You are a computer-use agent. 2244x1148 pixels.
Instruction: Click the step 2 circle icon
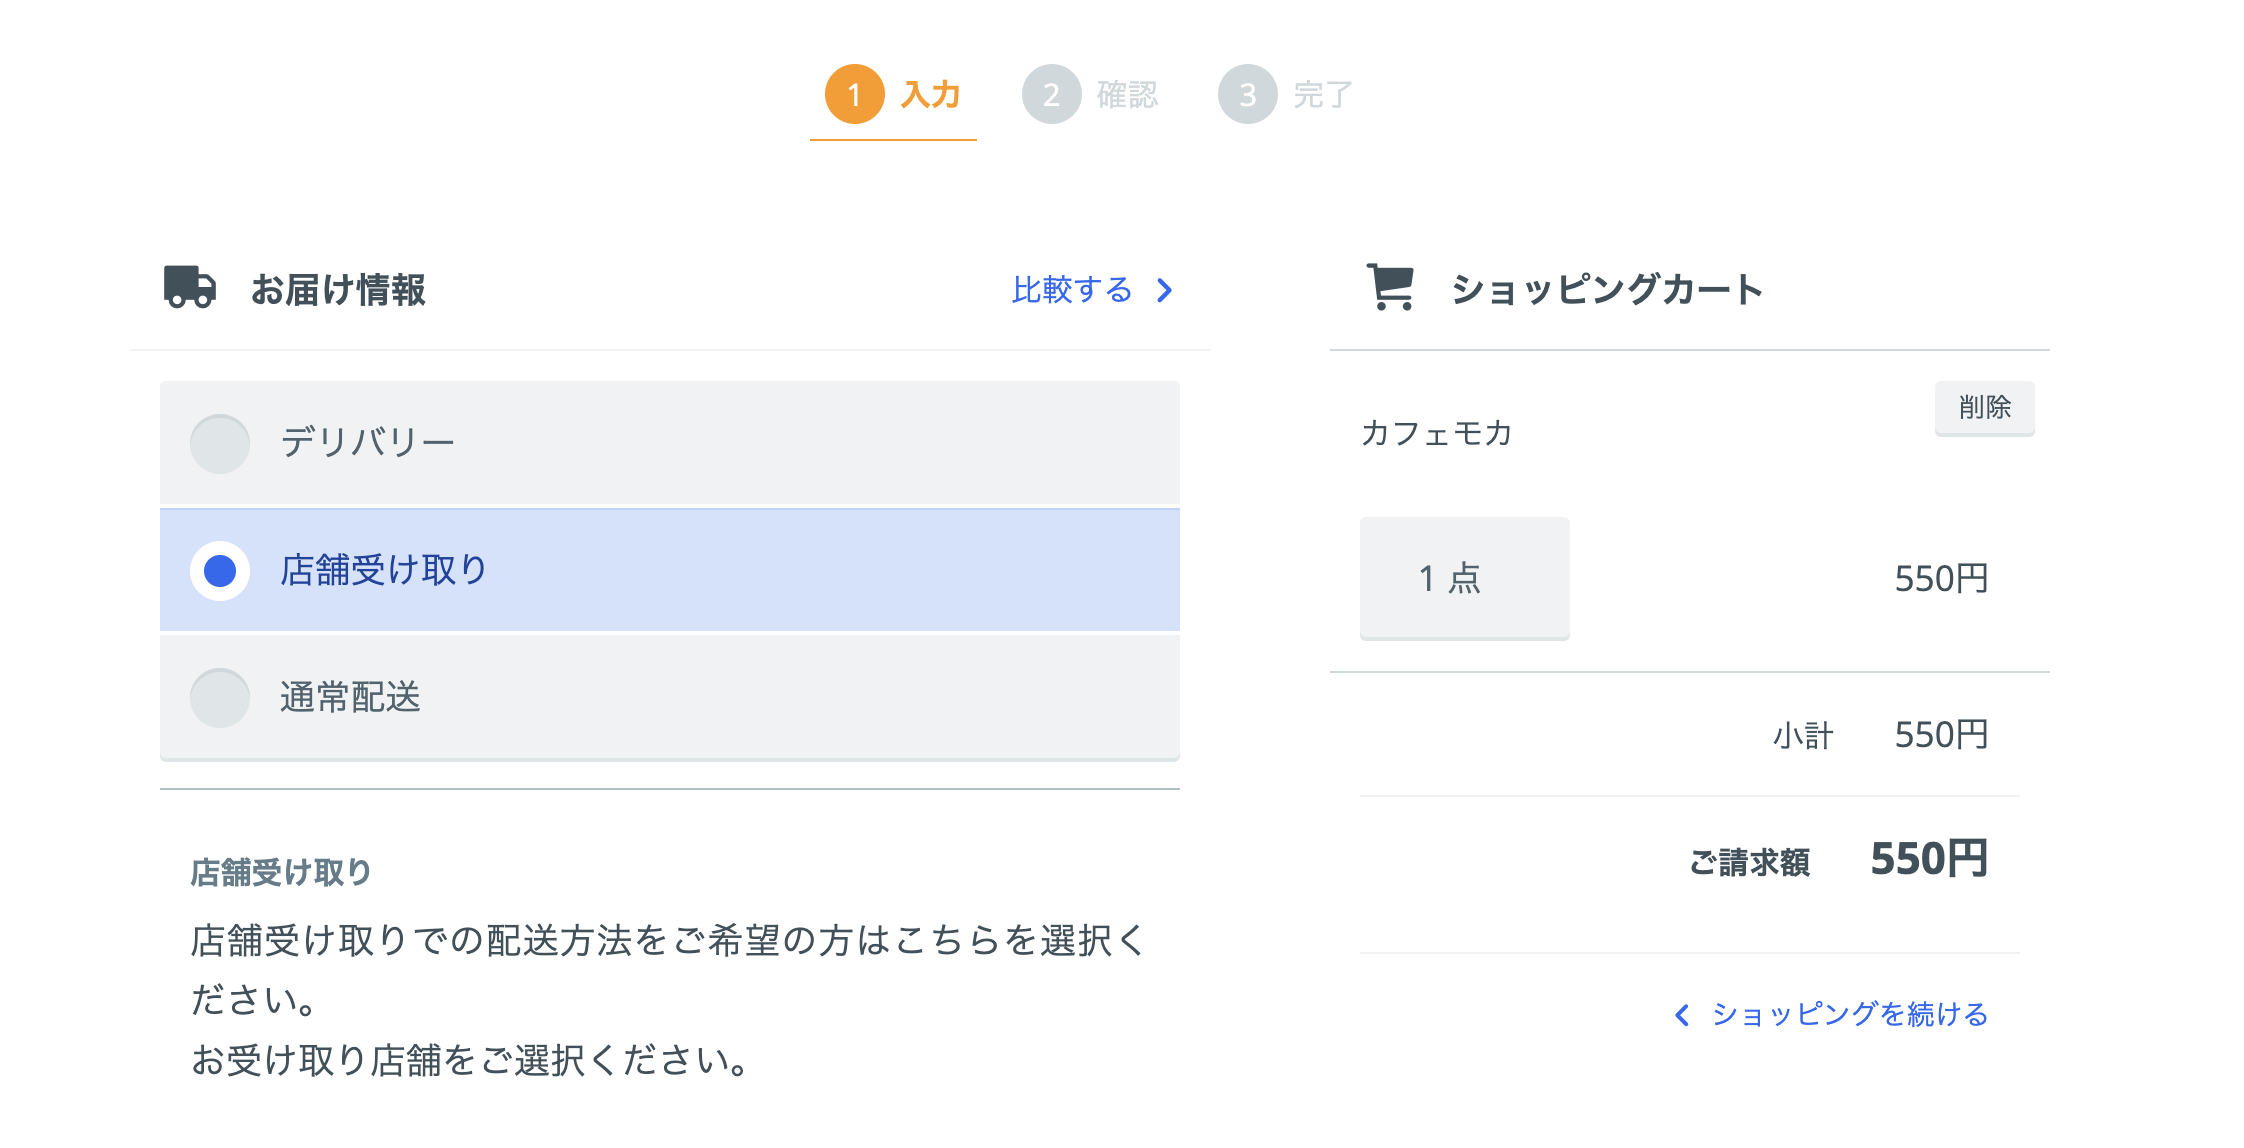(x=1051, y=95)
